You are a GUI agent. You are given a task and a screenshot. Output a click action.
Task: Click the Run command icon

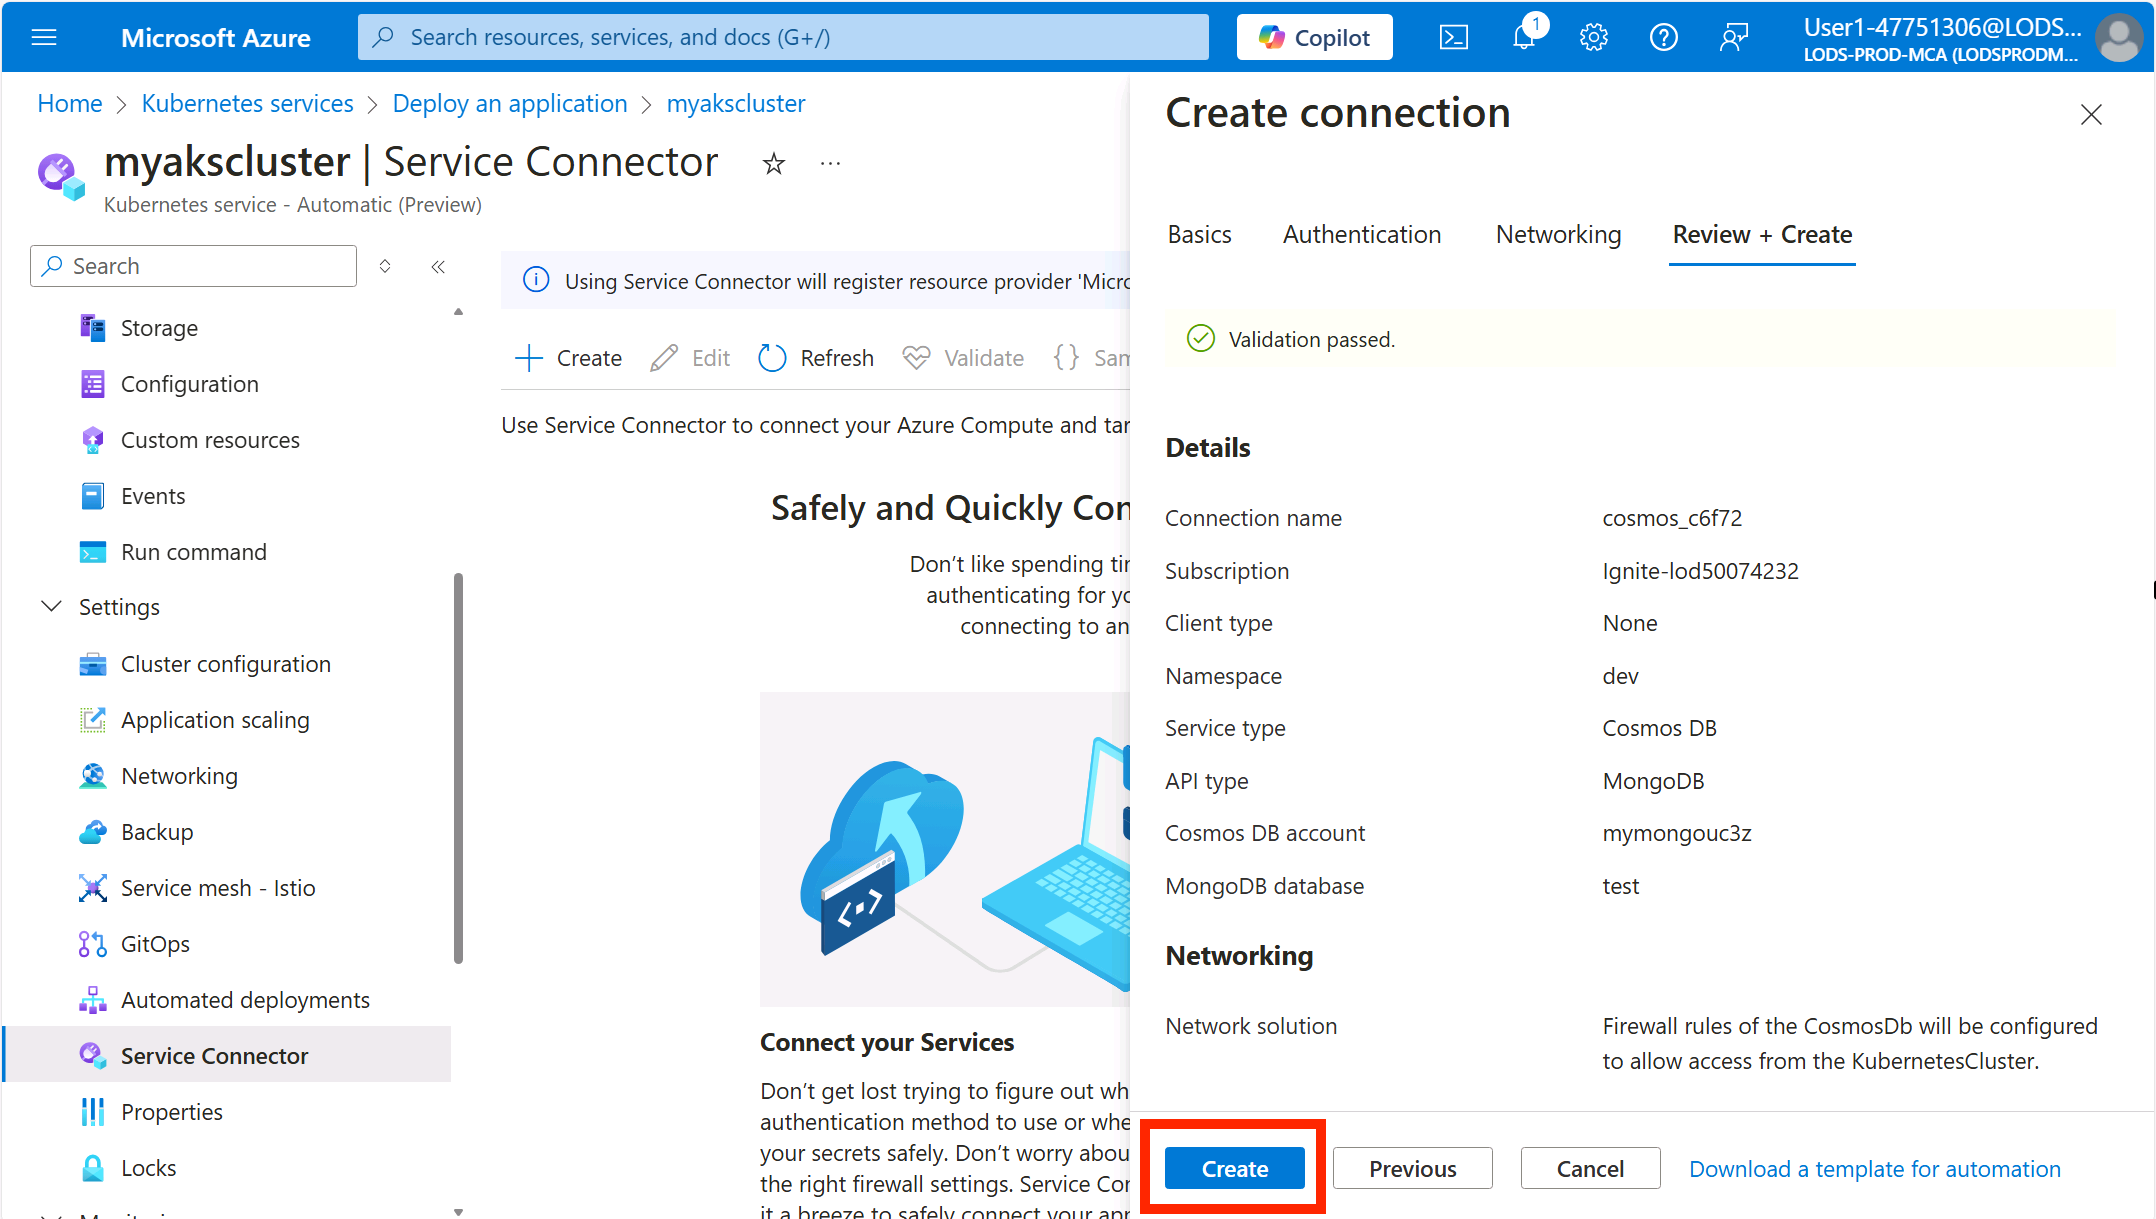point(92,552)
